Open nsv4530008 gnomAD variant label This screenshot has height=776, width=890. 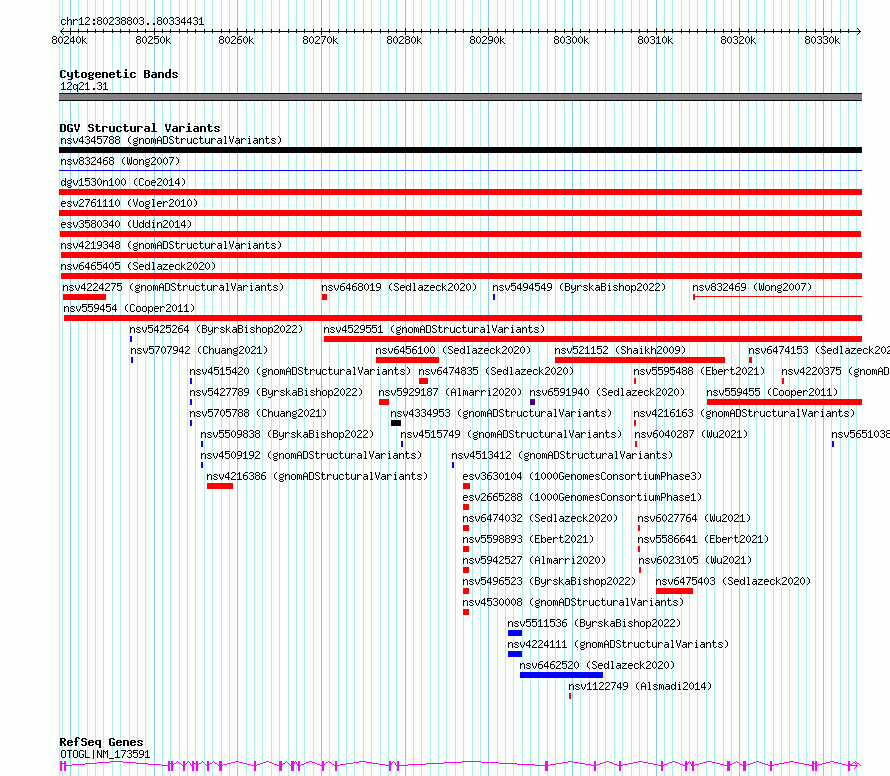(x=573, y=602)
